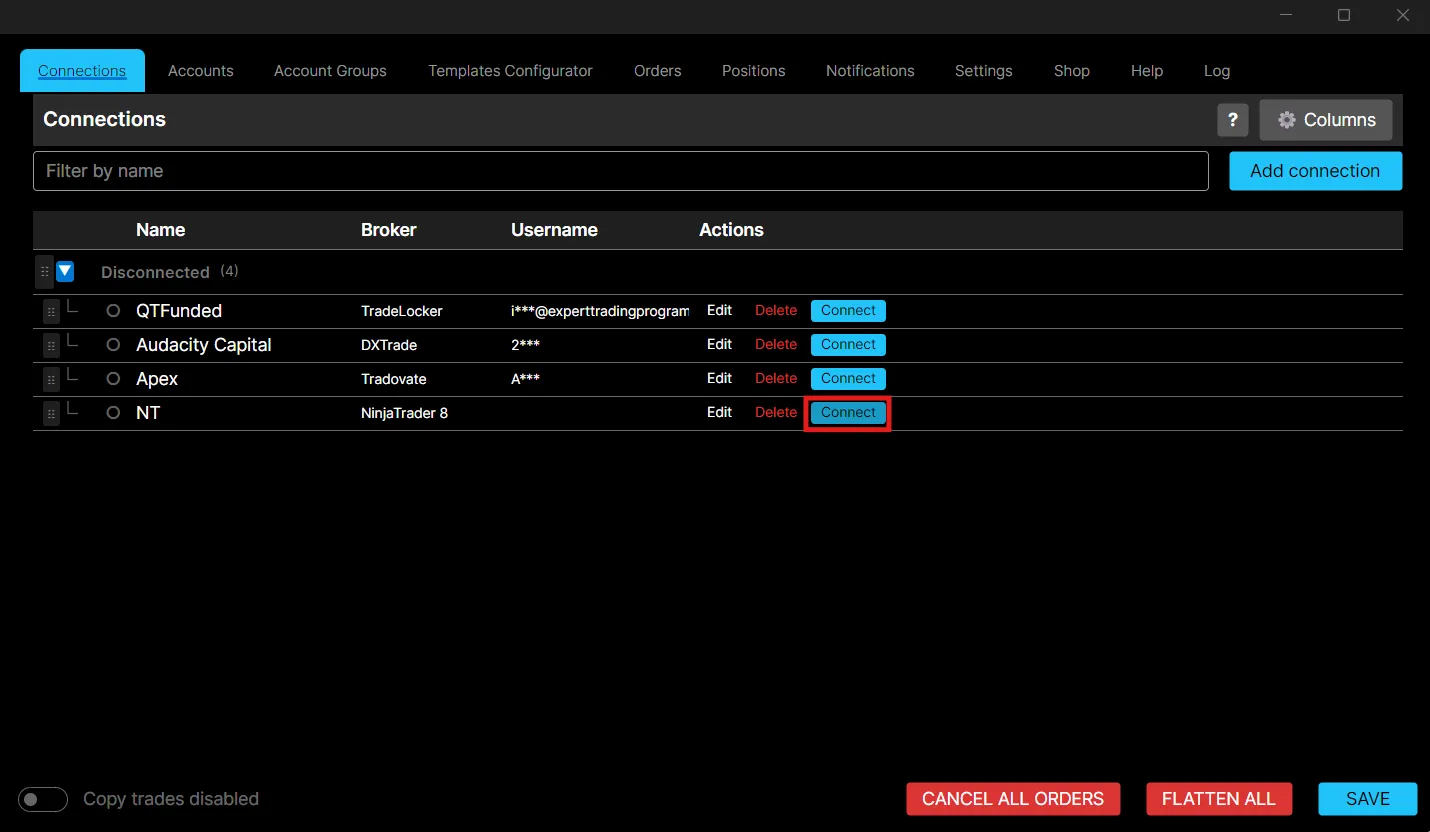The height and width of the screenshot is (832, 1430).
Task: Close the application window
Action: tap(1404, 15)
